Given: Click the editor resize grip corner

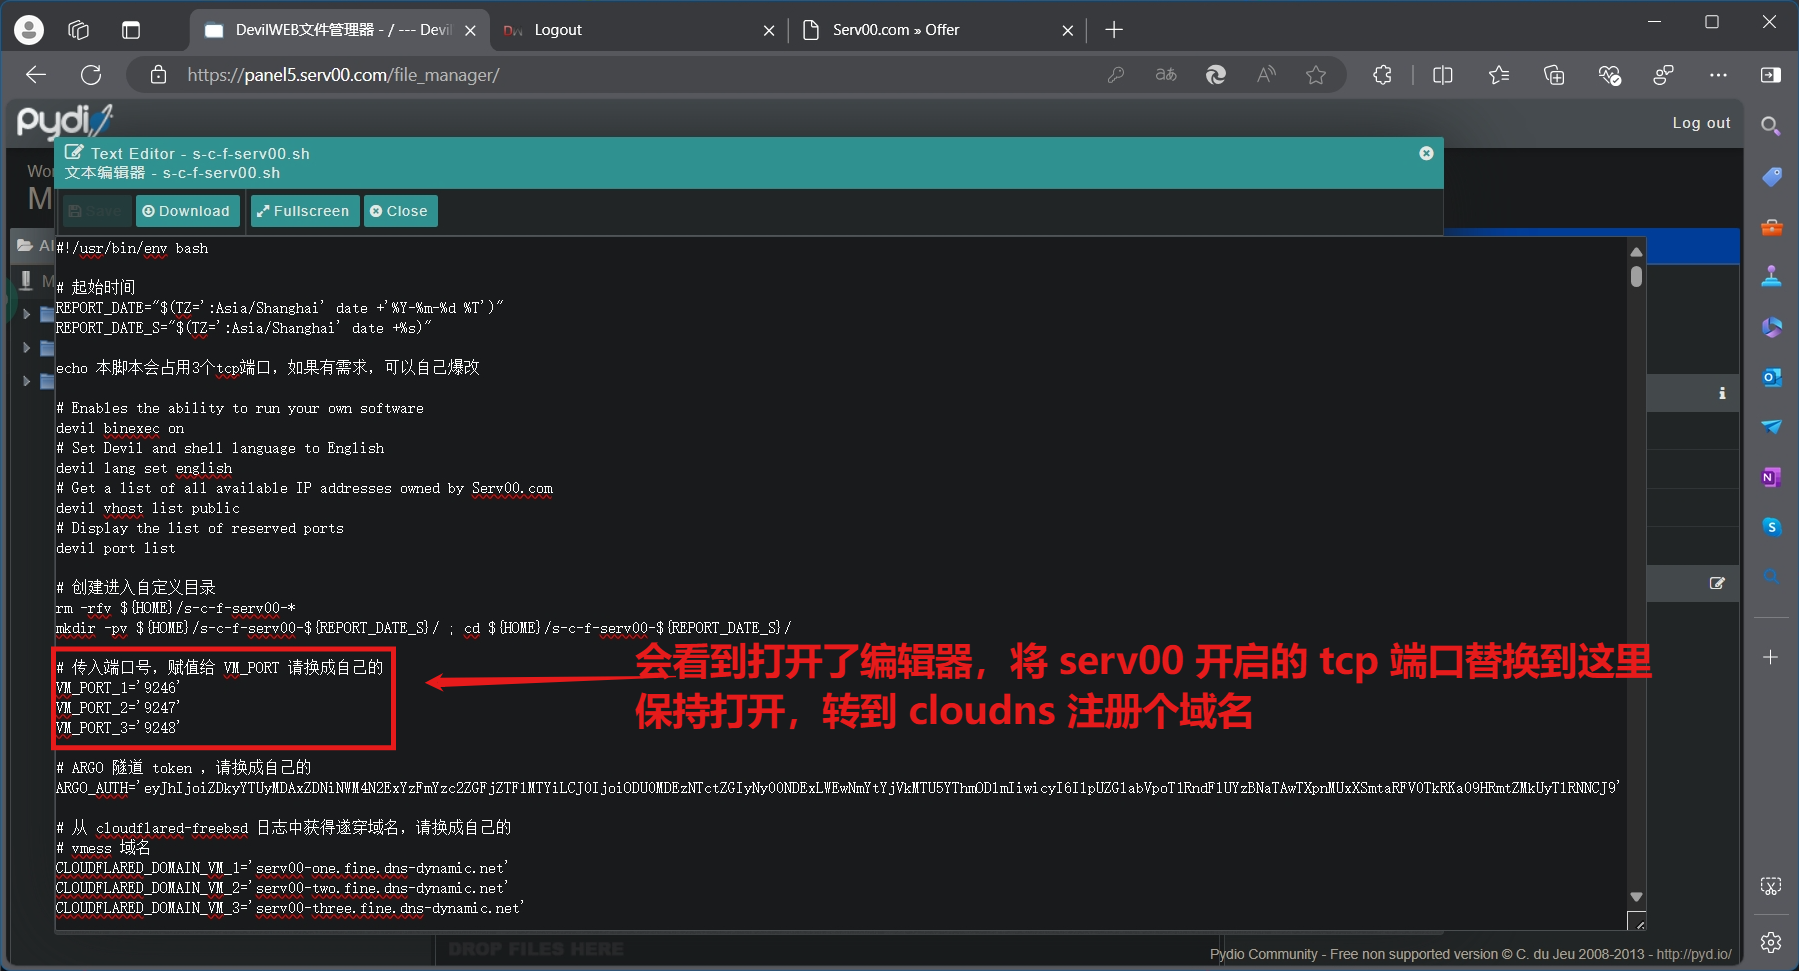Looking at the screenshot, I should 1636,921.
